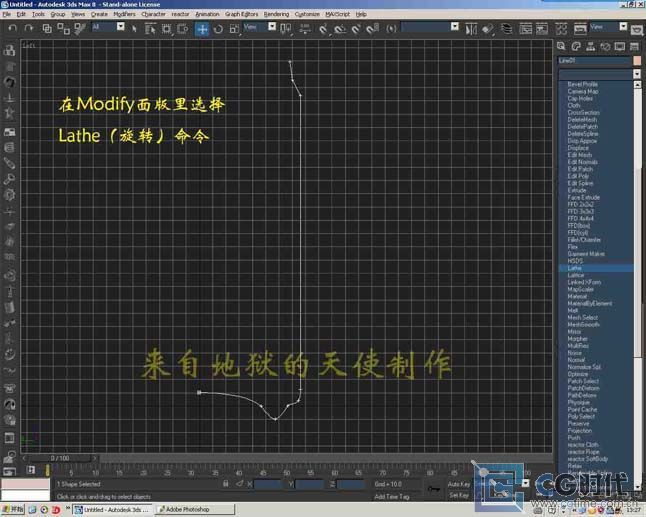
Task: Click the Mirror tool icon
Action: point(470,29)
